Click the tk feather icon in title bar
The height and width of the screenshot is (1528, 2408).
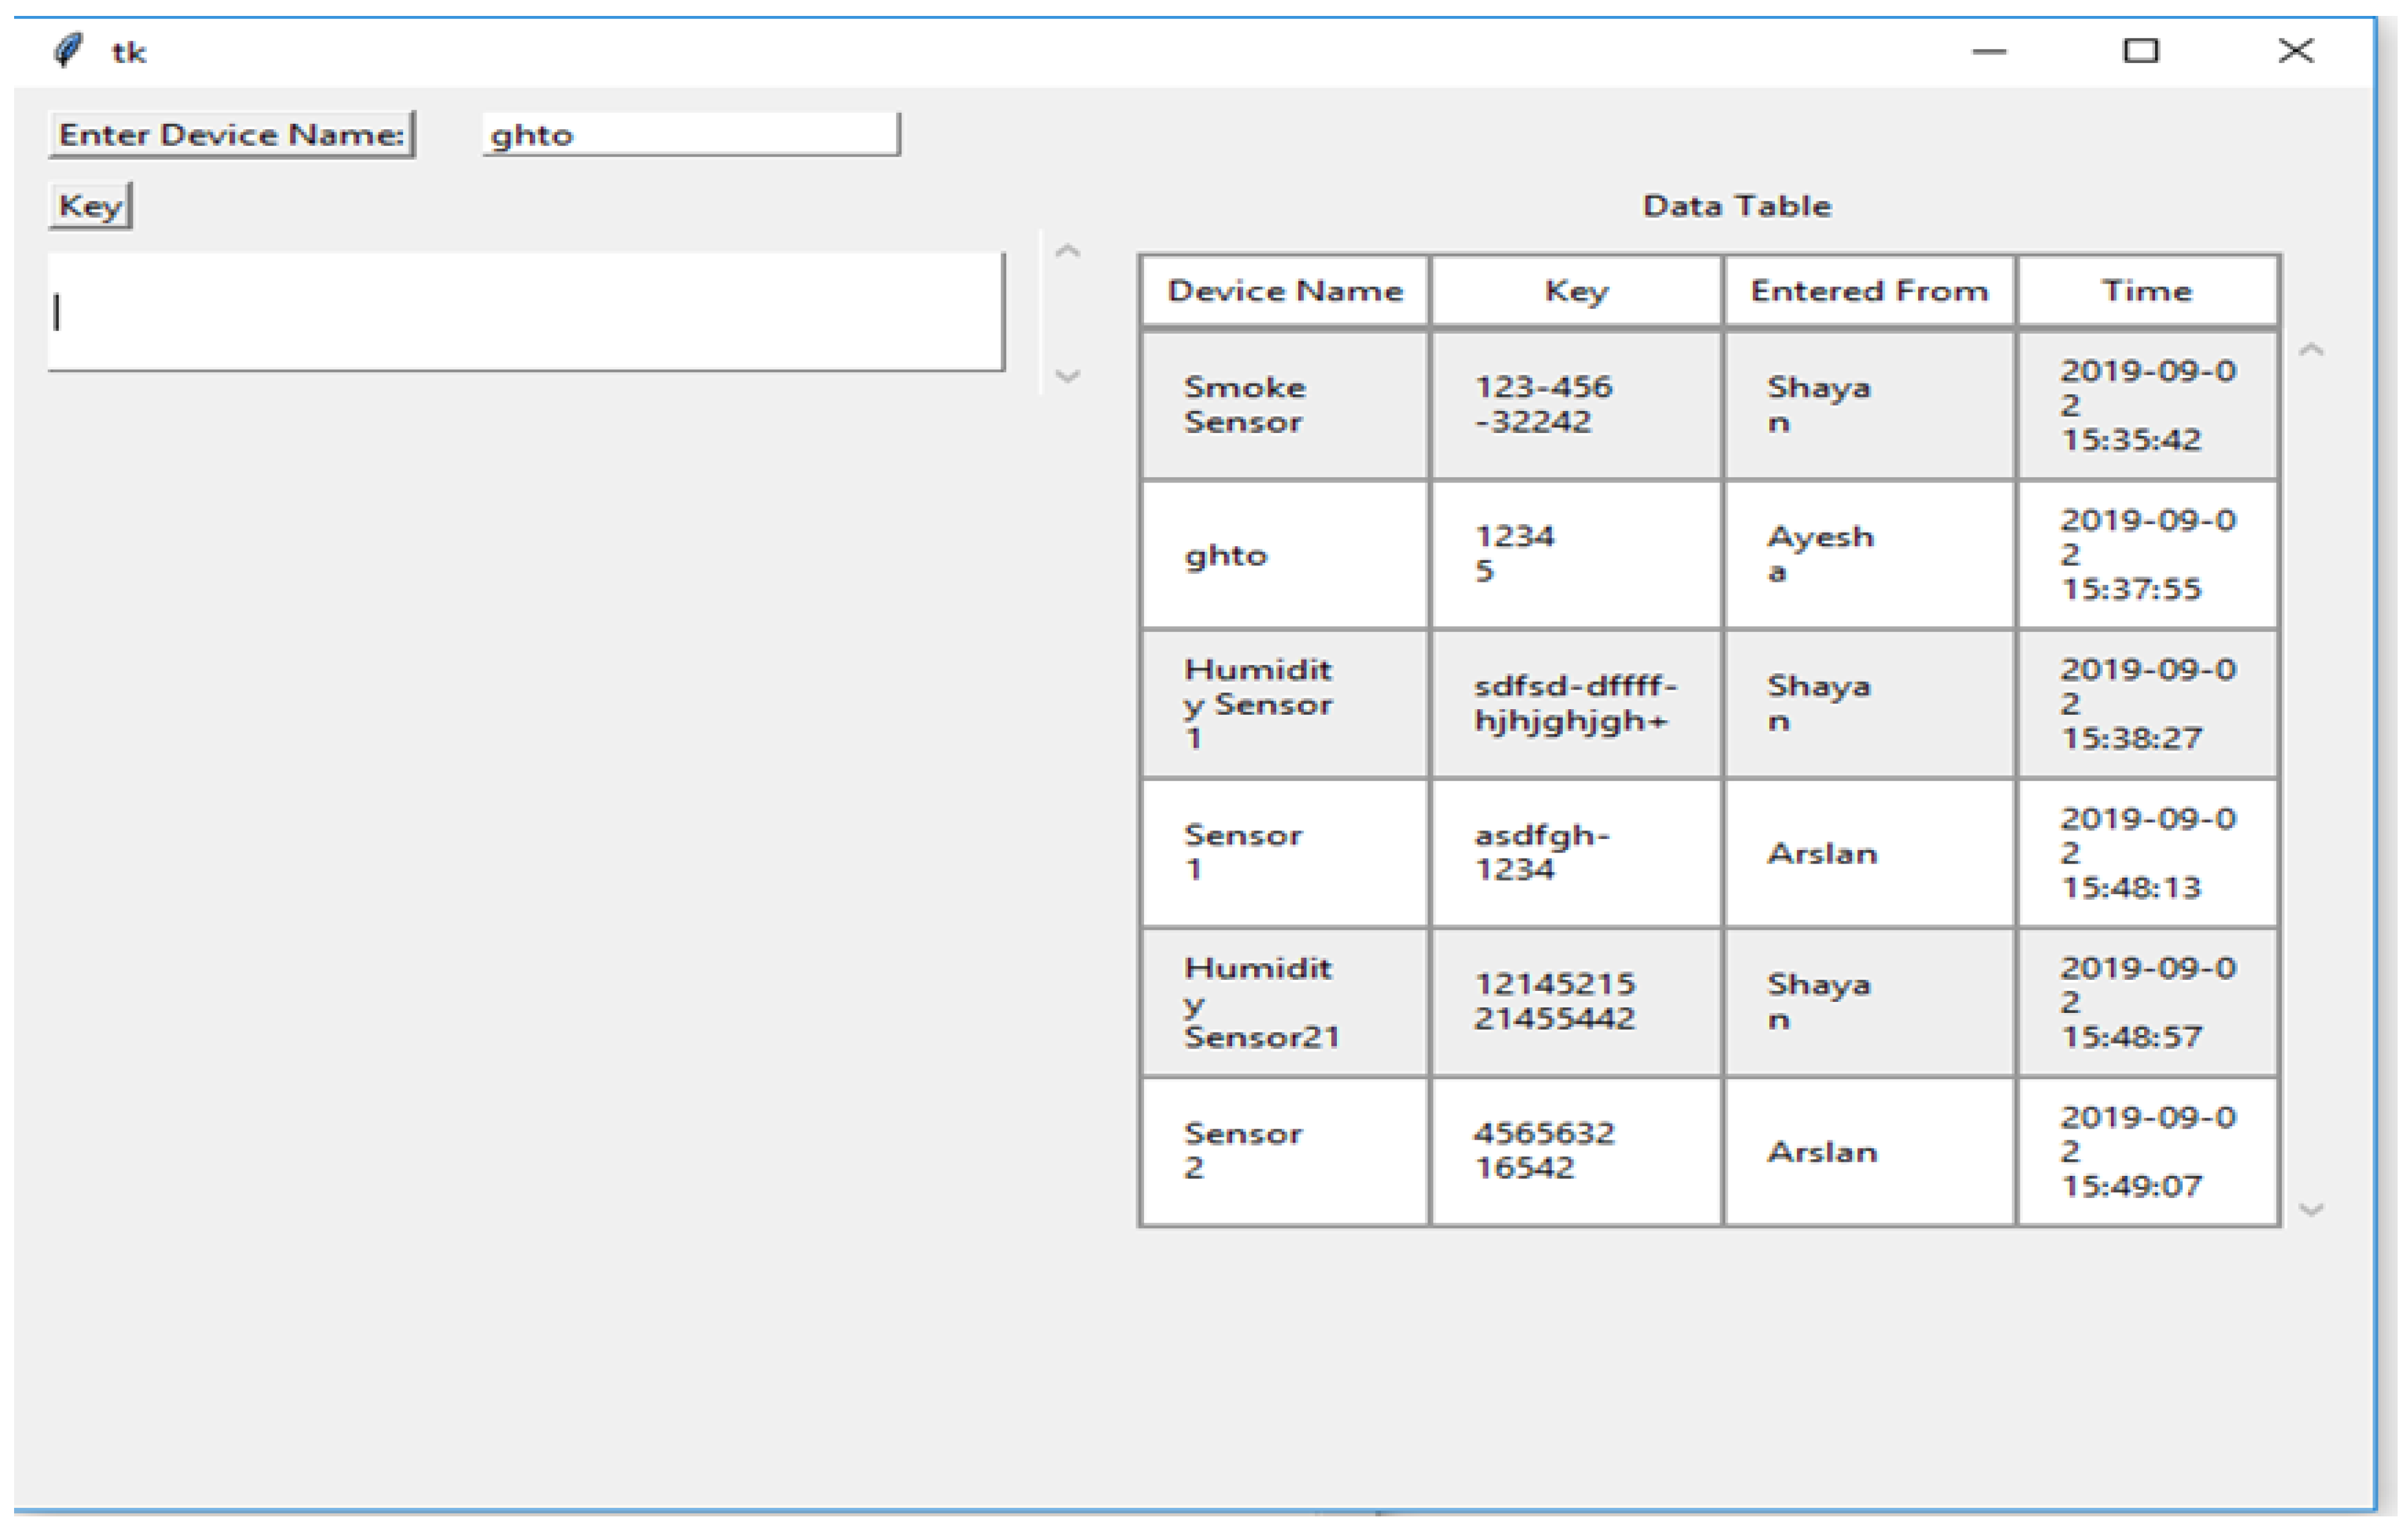coord(68,50)
